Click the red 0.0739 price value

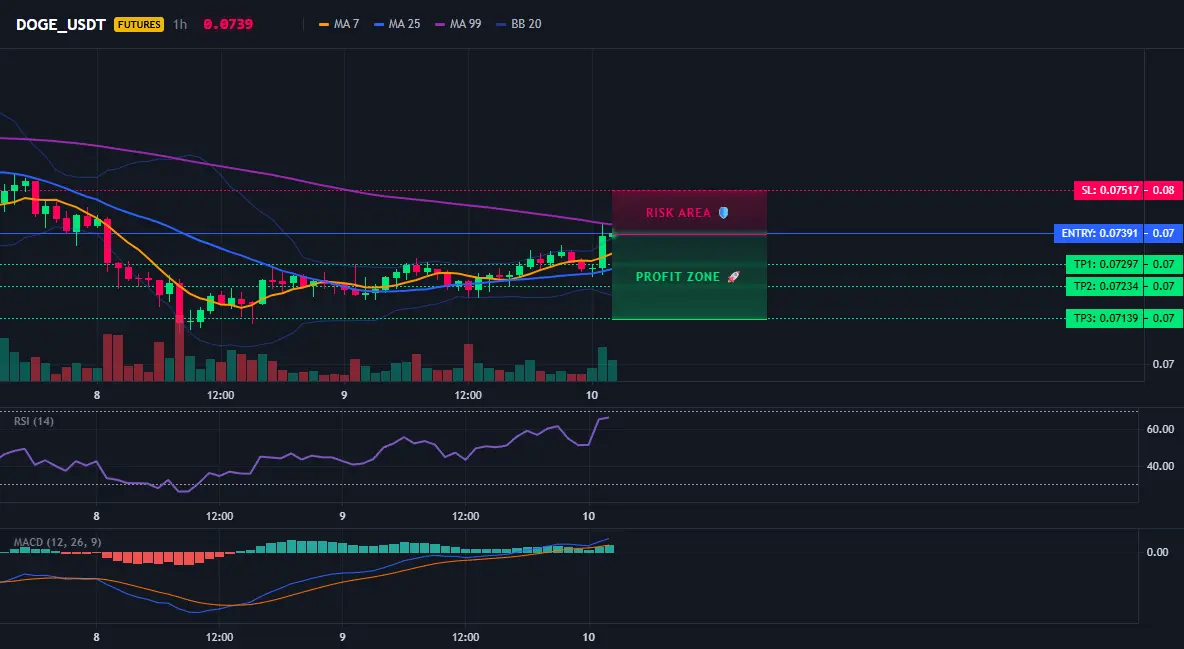pos(228,24)
